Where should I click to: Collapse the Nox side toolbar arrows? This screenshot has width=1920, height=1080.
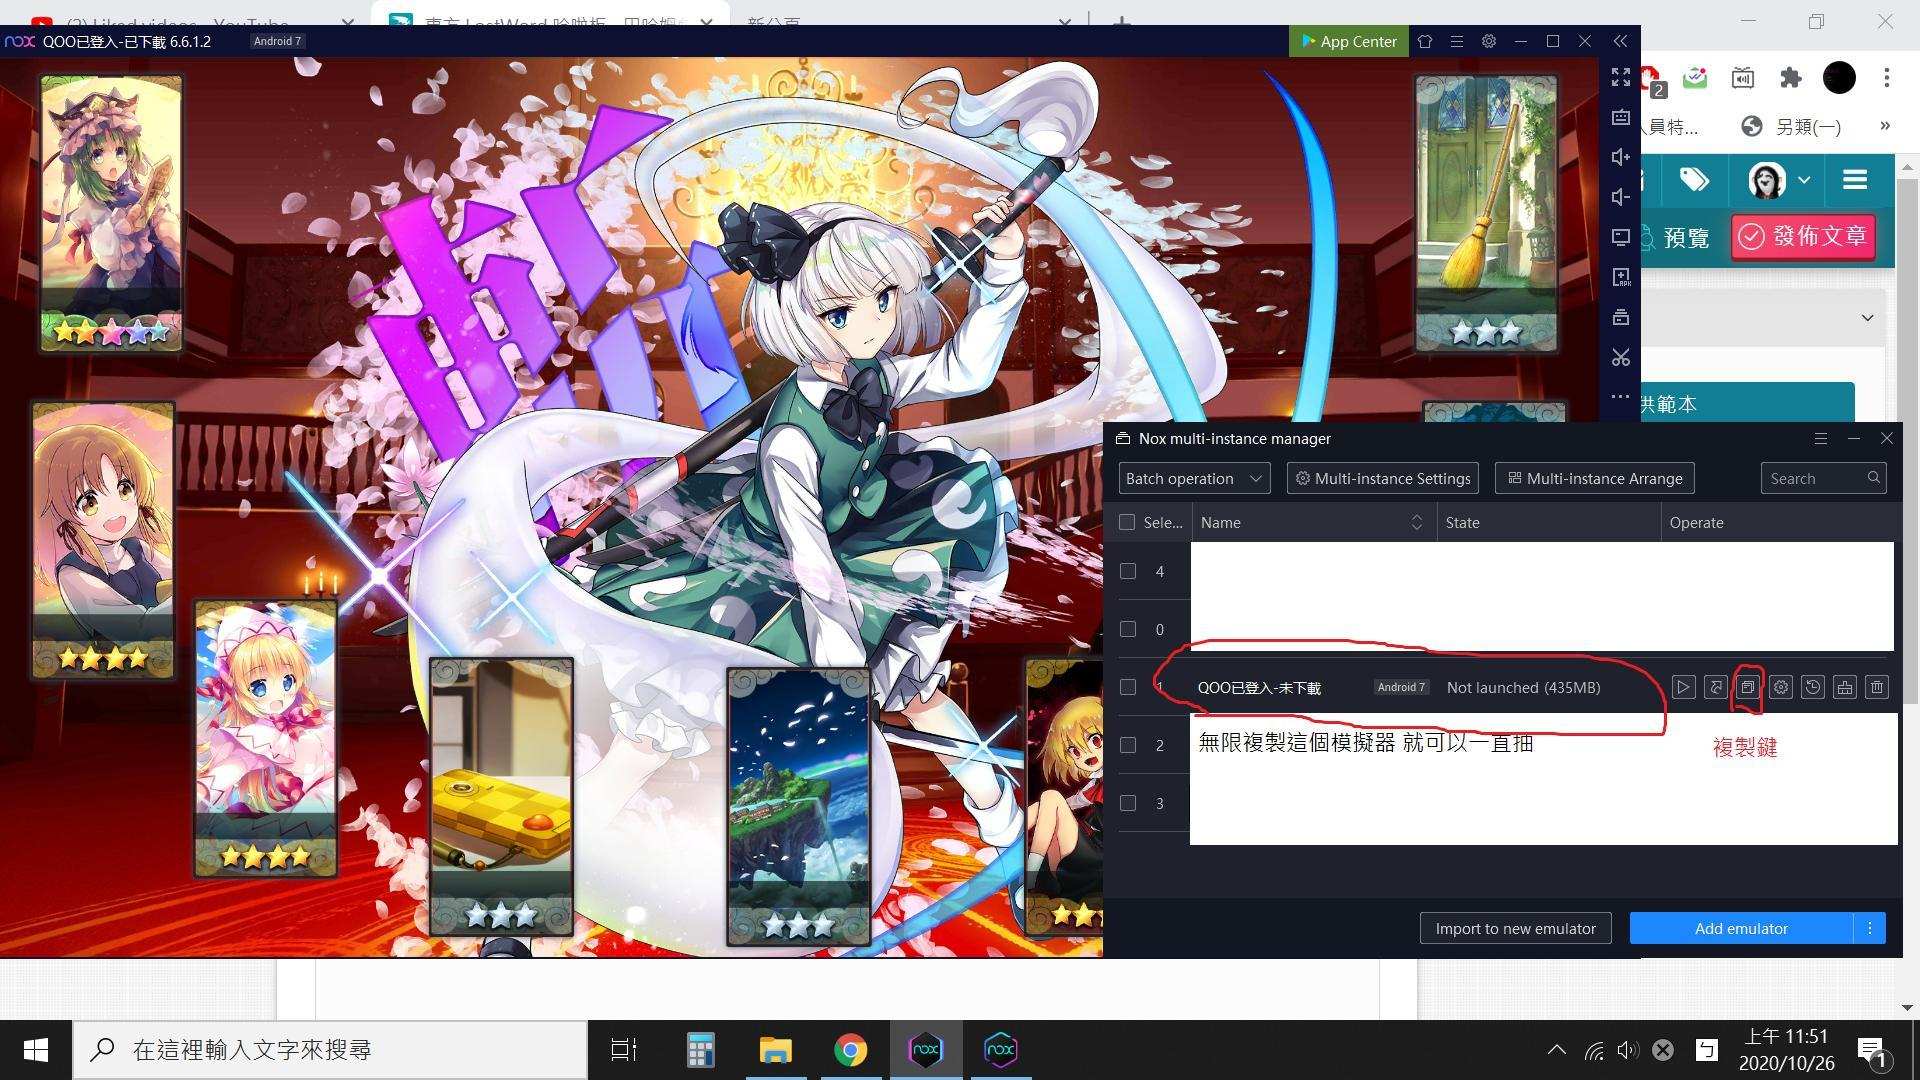[x=1620, y=41]
